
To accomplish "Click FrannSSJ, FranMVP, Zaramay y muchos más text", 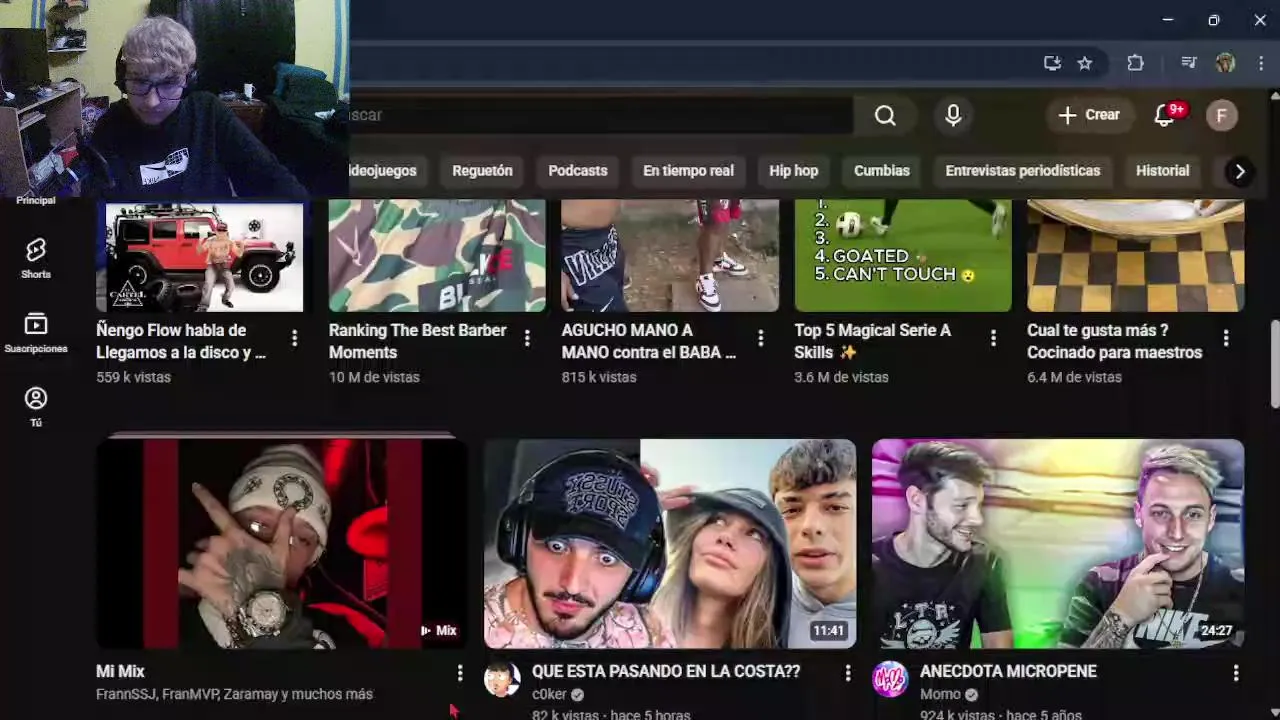I will point(234,694).
